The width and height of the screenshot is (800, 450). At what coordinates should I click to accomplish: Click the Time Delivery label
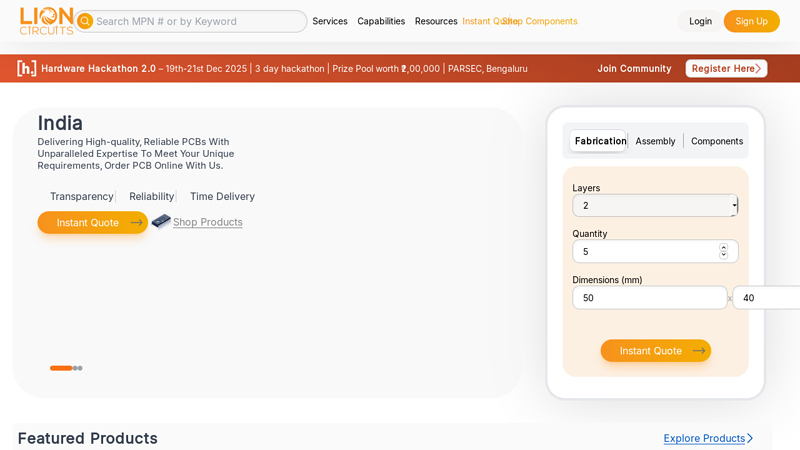(222, 196)
